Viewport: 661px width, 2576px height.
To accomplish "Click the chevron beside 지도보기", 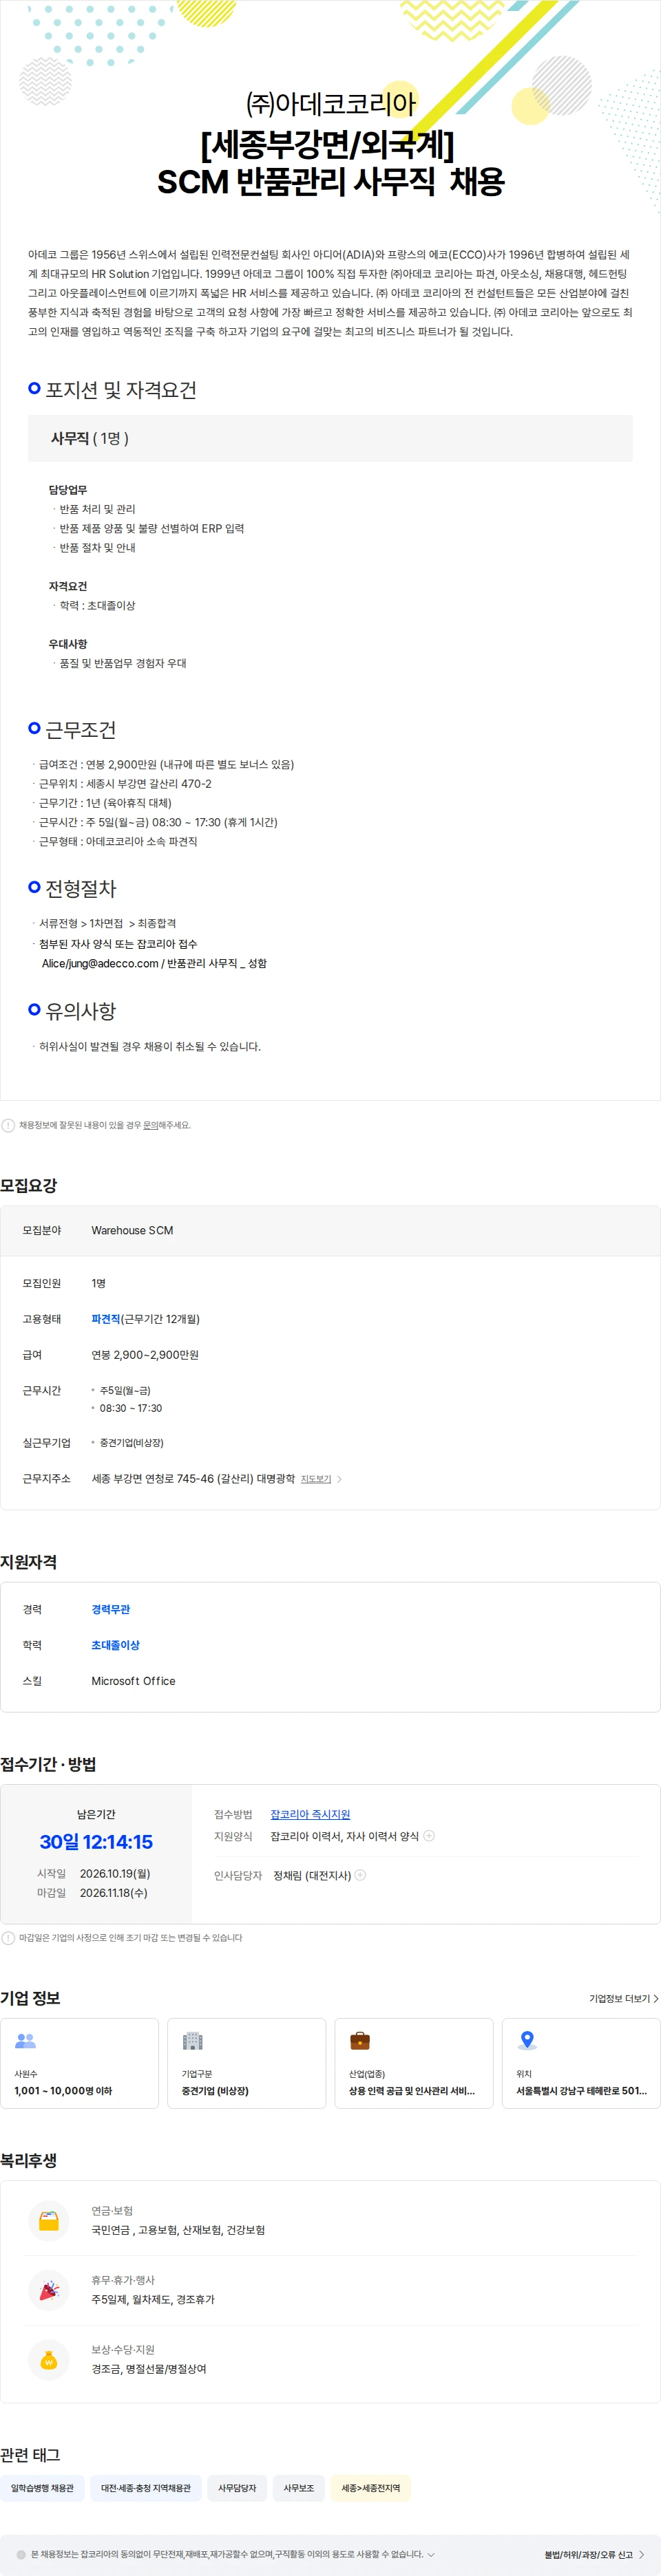I will click(x=340, y=1479).
